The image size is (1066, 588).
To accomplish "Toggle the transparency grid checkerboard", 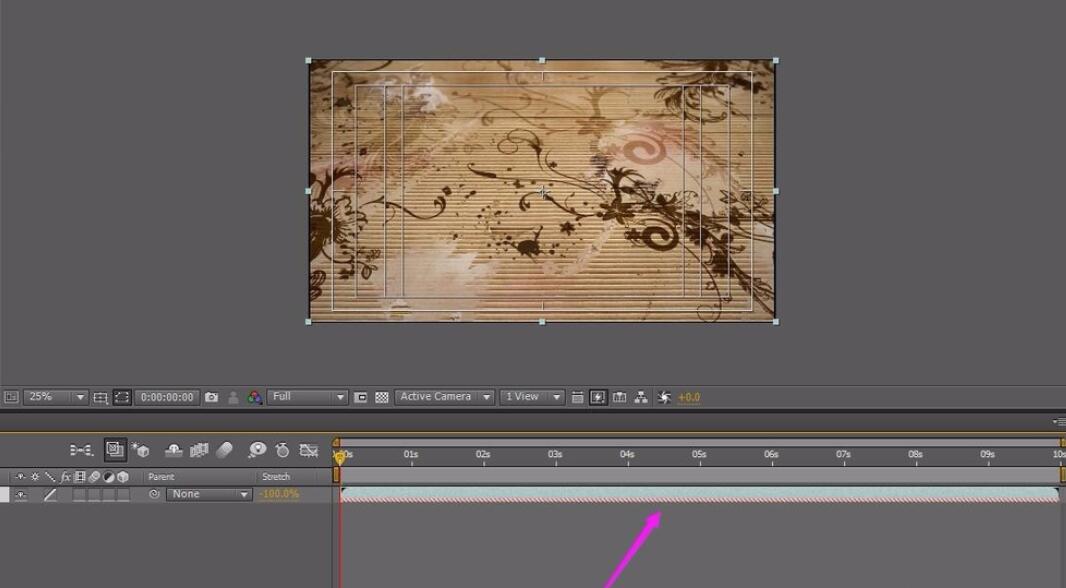I will [x=381, y=397].
